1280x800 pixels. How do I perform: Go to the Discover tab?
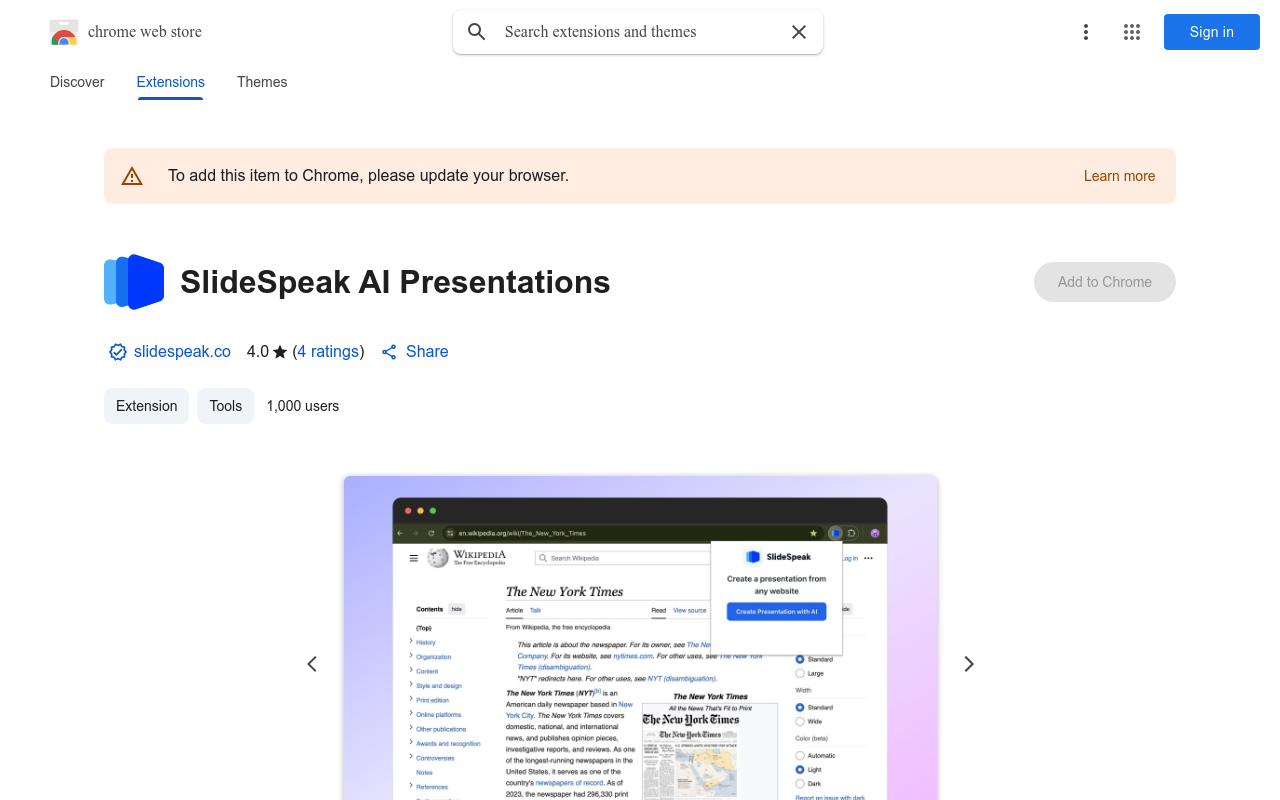(77, 82)
